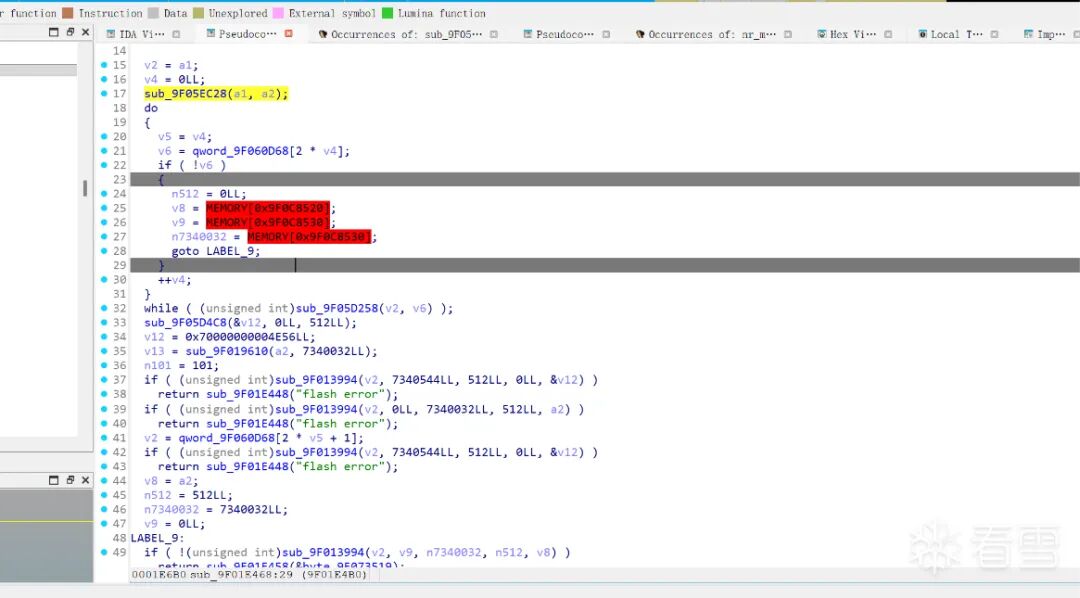
Task: Switch to the IDA View tab
Action: pos(141,34)
